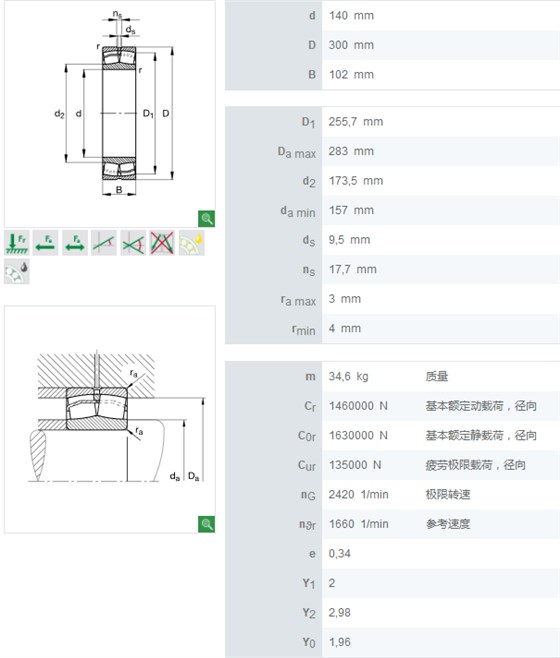Select the outer diameter value 300 mm
This screenshot has width=560, height=658.
351,45
